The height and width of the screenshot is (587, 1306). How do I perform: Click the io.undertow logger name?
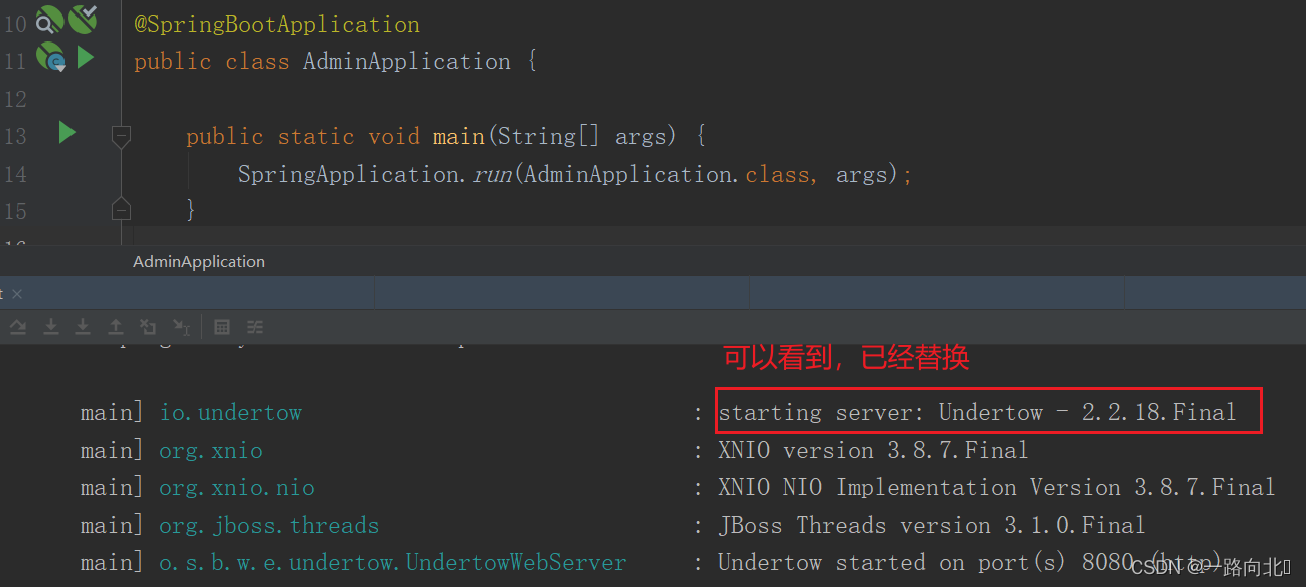point(230,412)
